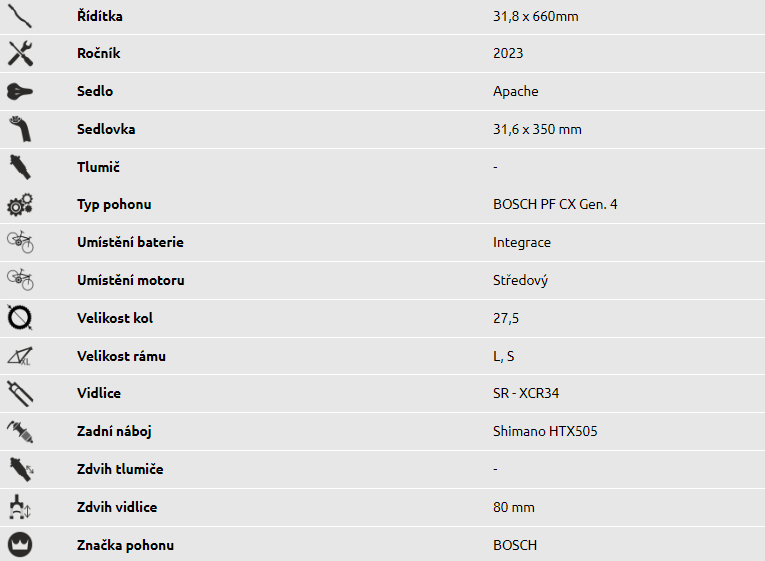Screen dimensions: 765x561
Task: Click the Apache saddle value
Action: click(x=516, y=91)
